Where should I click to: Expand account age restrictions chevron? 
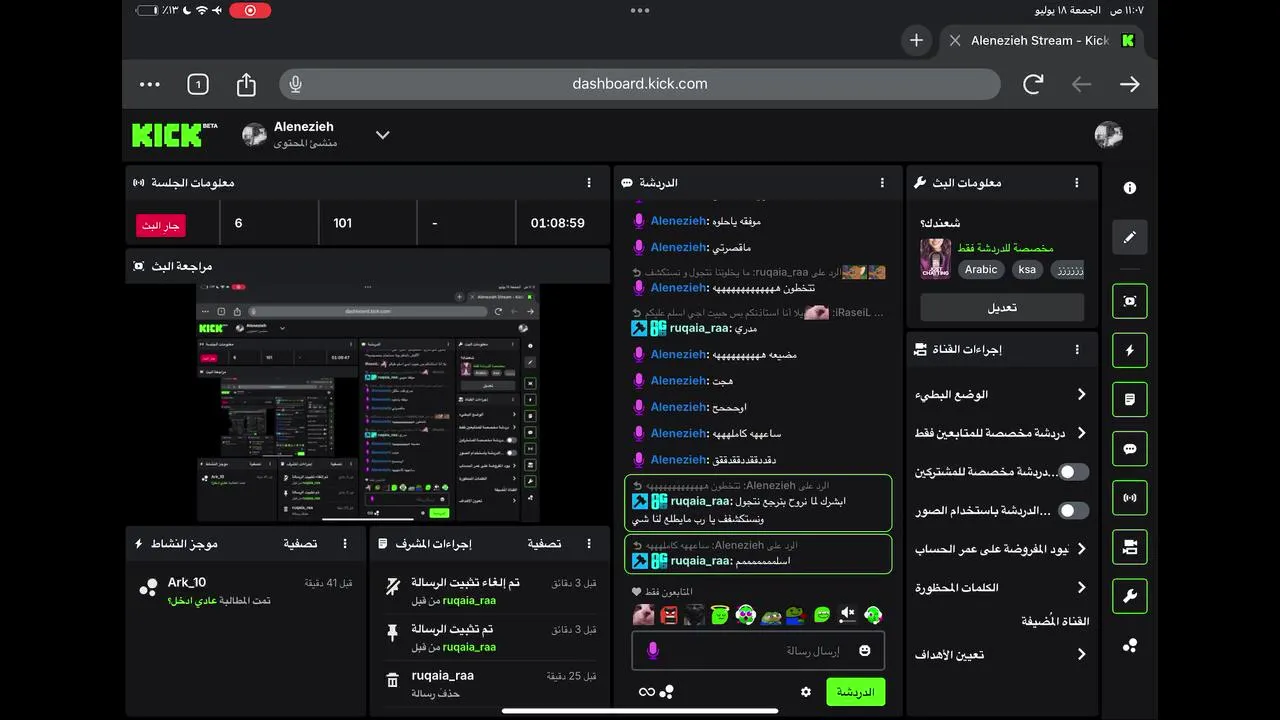coord(1081,549)
